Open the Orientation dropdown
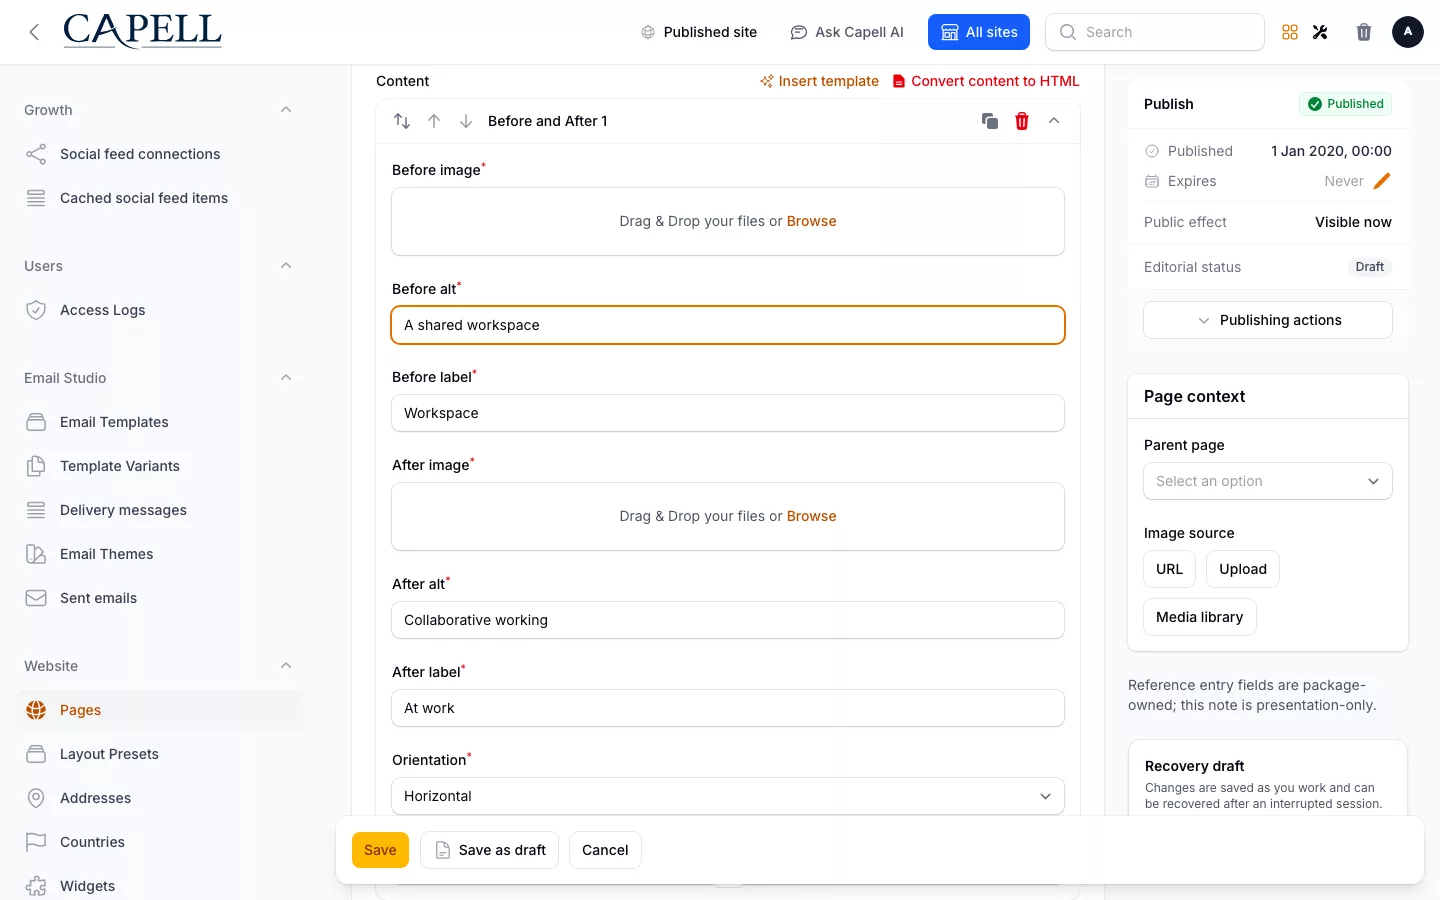The width and height of the screenshot is (1440, 900). pyautogui.click(x=728, y=796)
